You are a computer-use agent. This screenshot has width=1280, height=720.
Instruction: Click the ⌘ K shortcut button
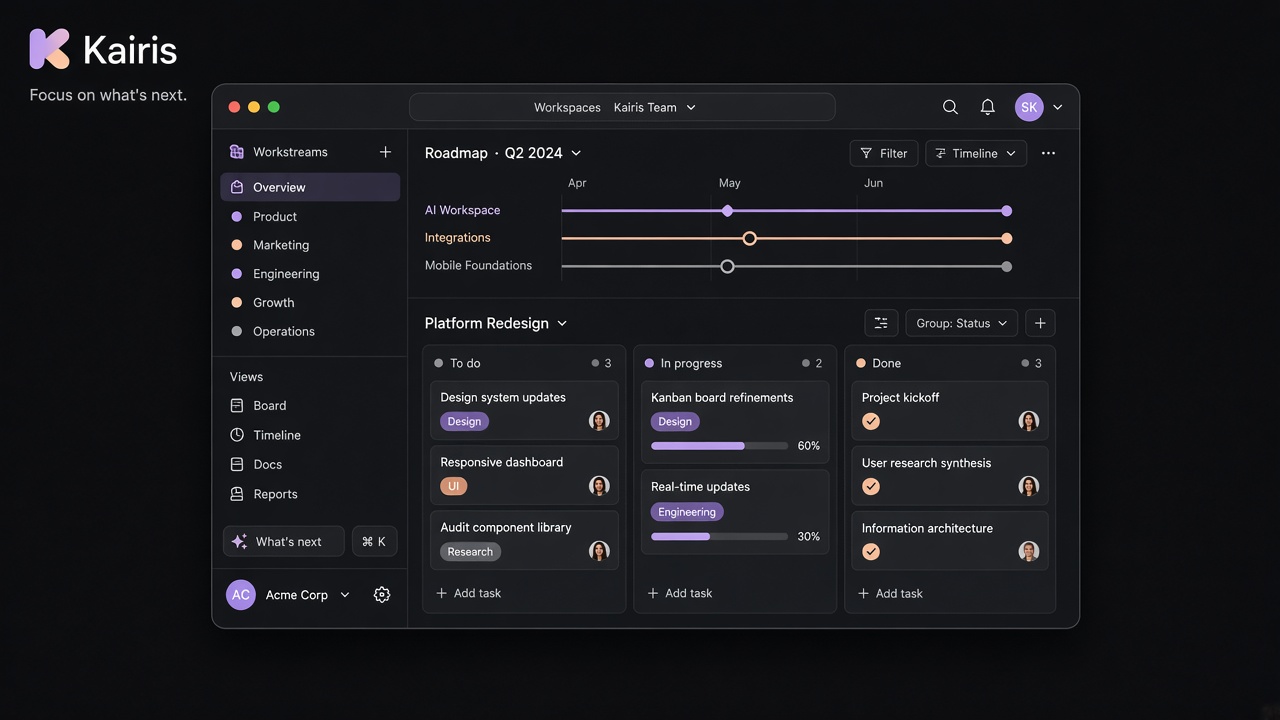pos(374,541)
